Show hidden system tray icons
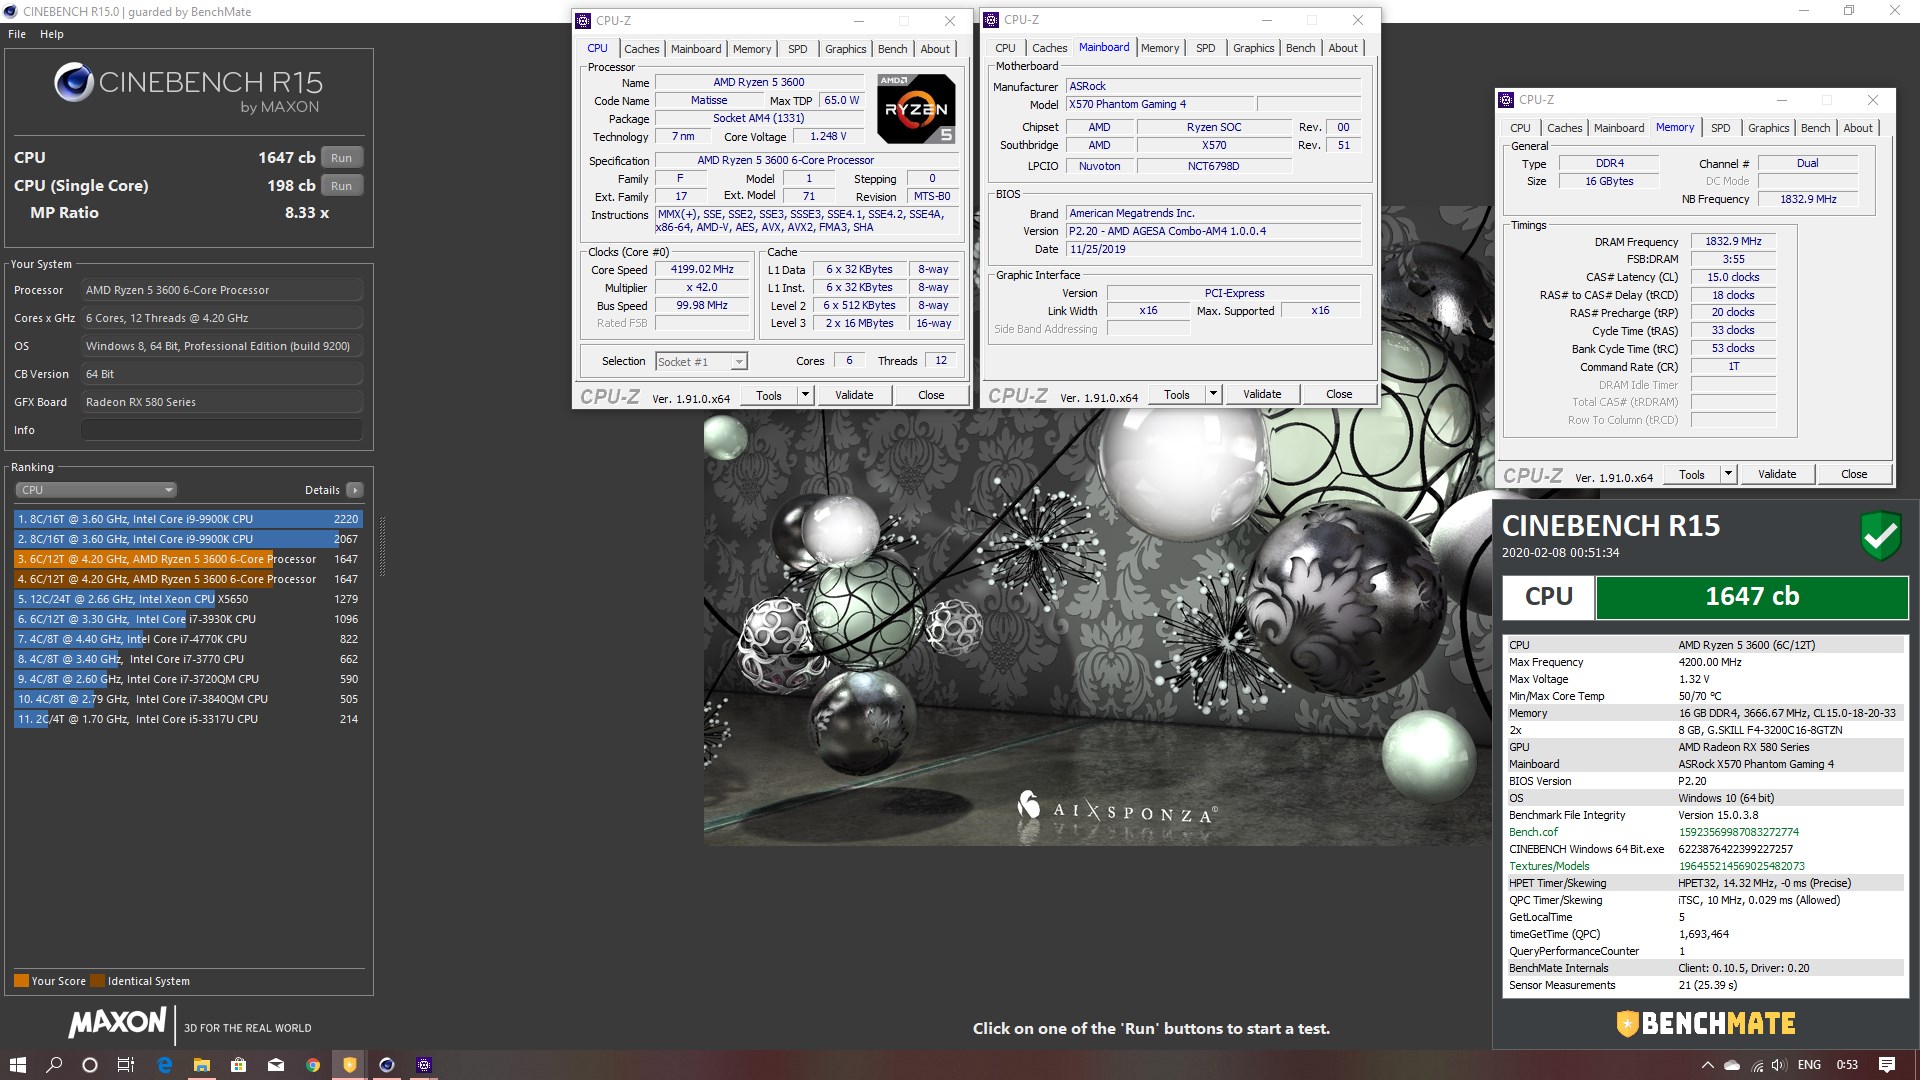This screenshot has width=1920, height=1080. click(1707, 1066)
